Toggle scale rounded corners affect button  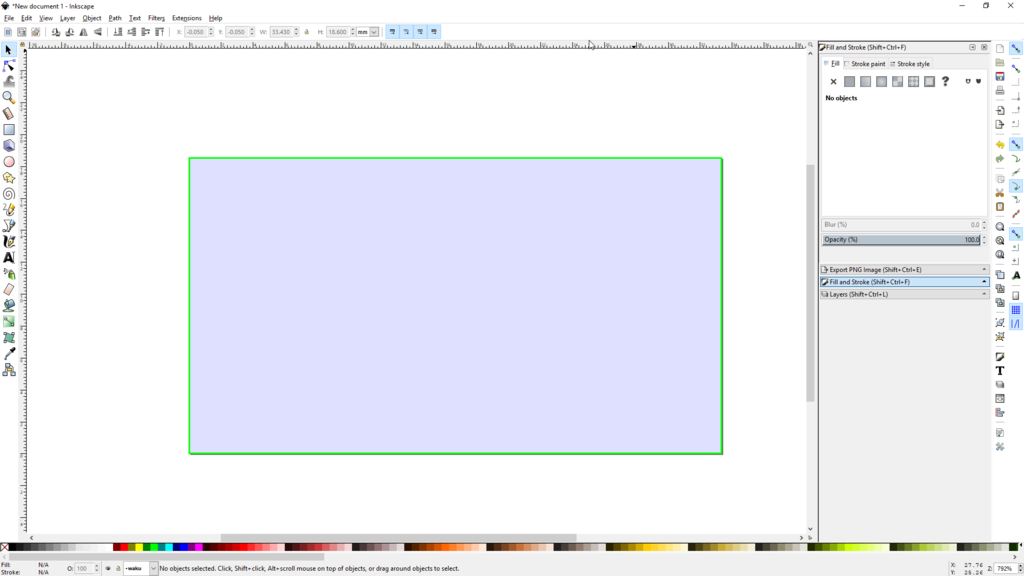click(x=406, y=31)
